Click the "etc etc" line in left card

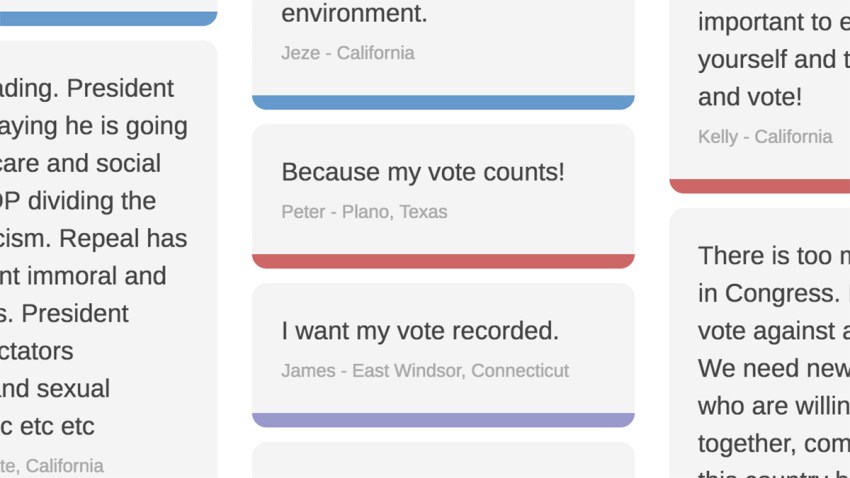point(47,427)
